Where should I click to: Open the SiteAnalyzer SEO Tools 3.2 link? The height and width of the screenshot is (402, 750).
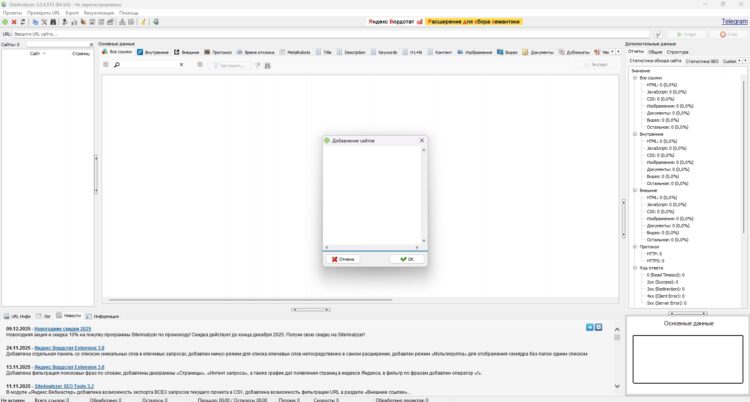64,386
